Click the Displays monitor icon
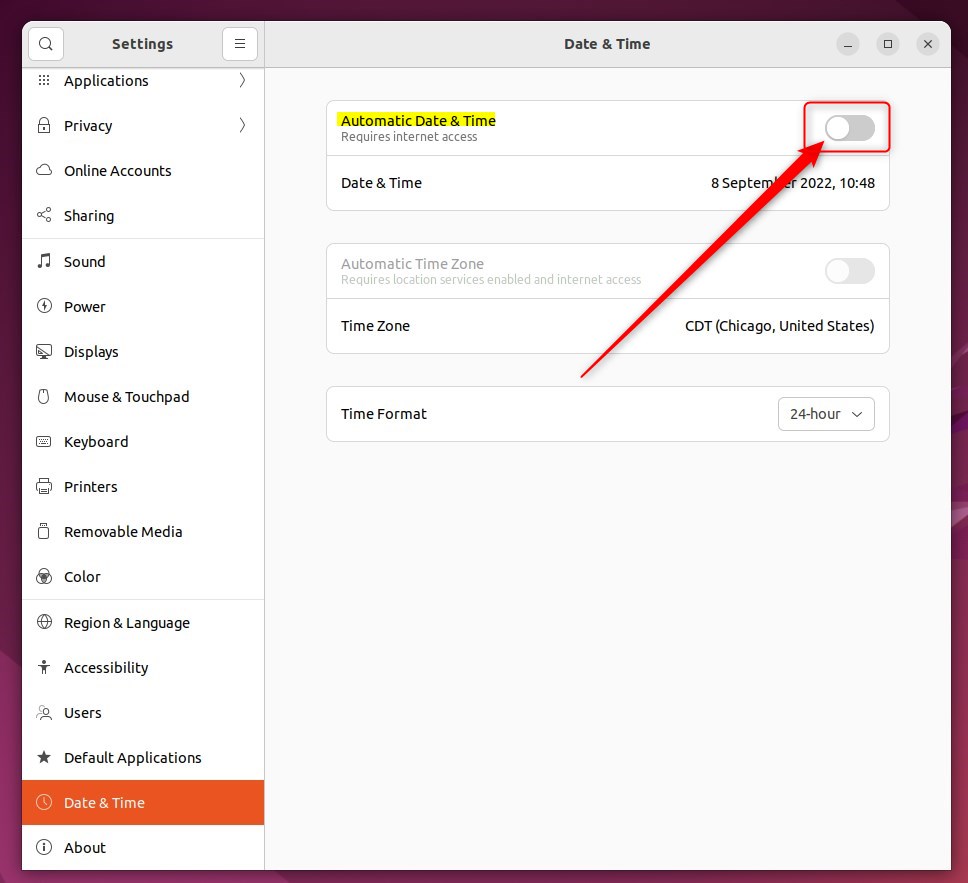 (44, 351)
